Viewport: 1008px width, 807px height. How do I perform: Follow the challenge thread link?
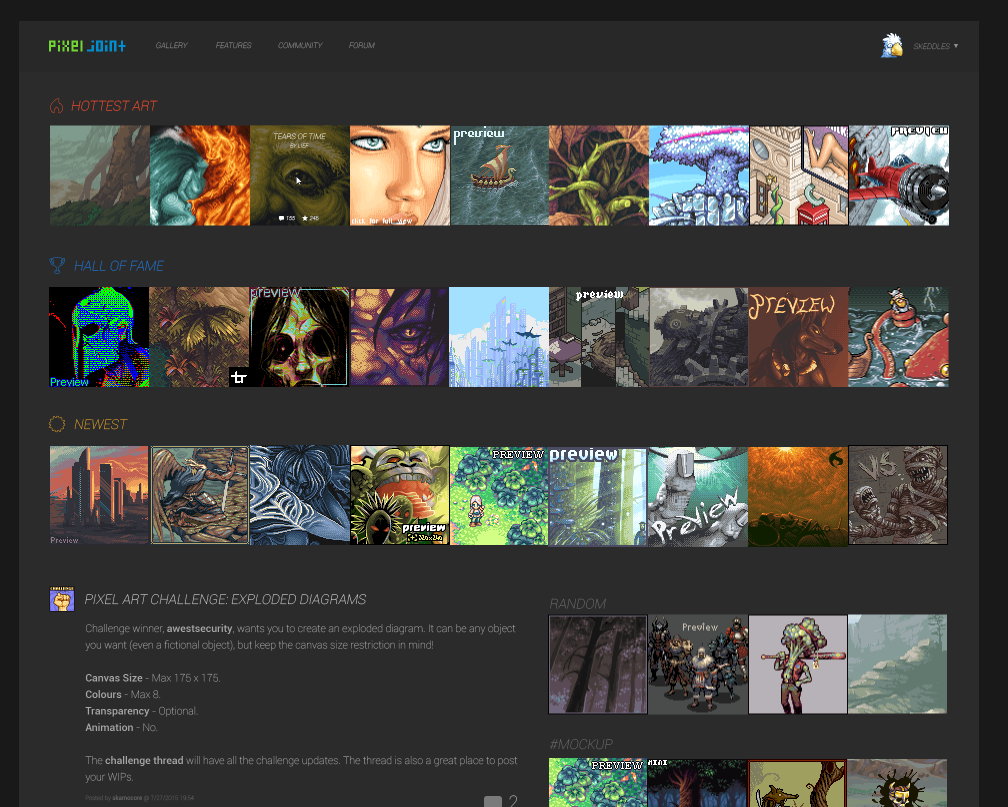tap(144, 760)
